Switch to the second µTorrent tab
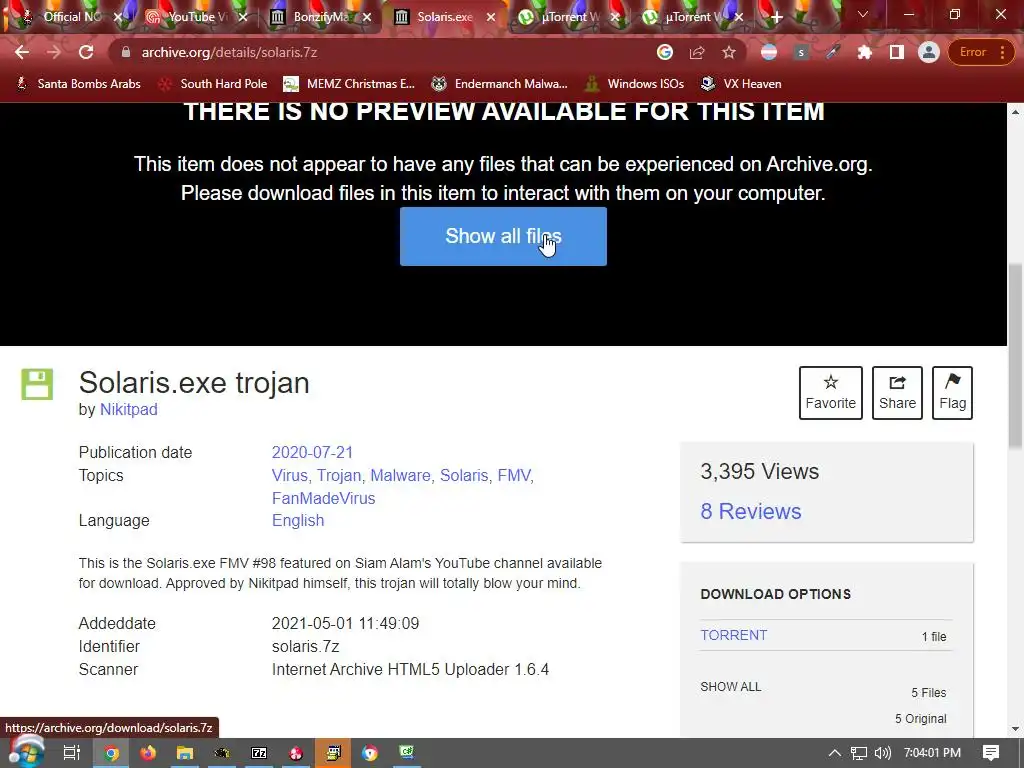This screenshot has width=1024, height=768. pyautogui.click(x=694, y=17)
